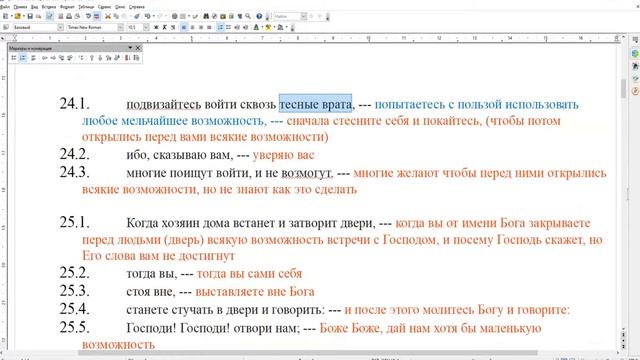This screenshot has width=640, height=360.
Task: Move list item up arrow icon
Action: click(92, 58)
